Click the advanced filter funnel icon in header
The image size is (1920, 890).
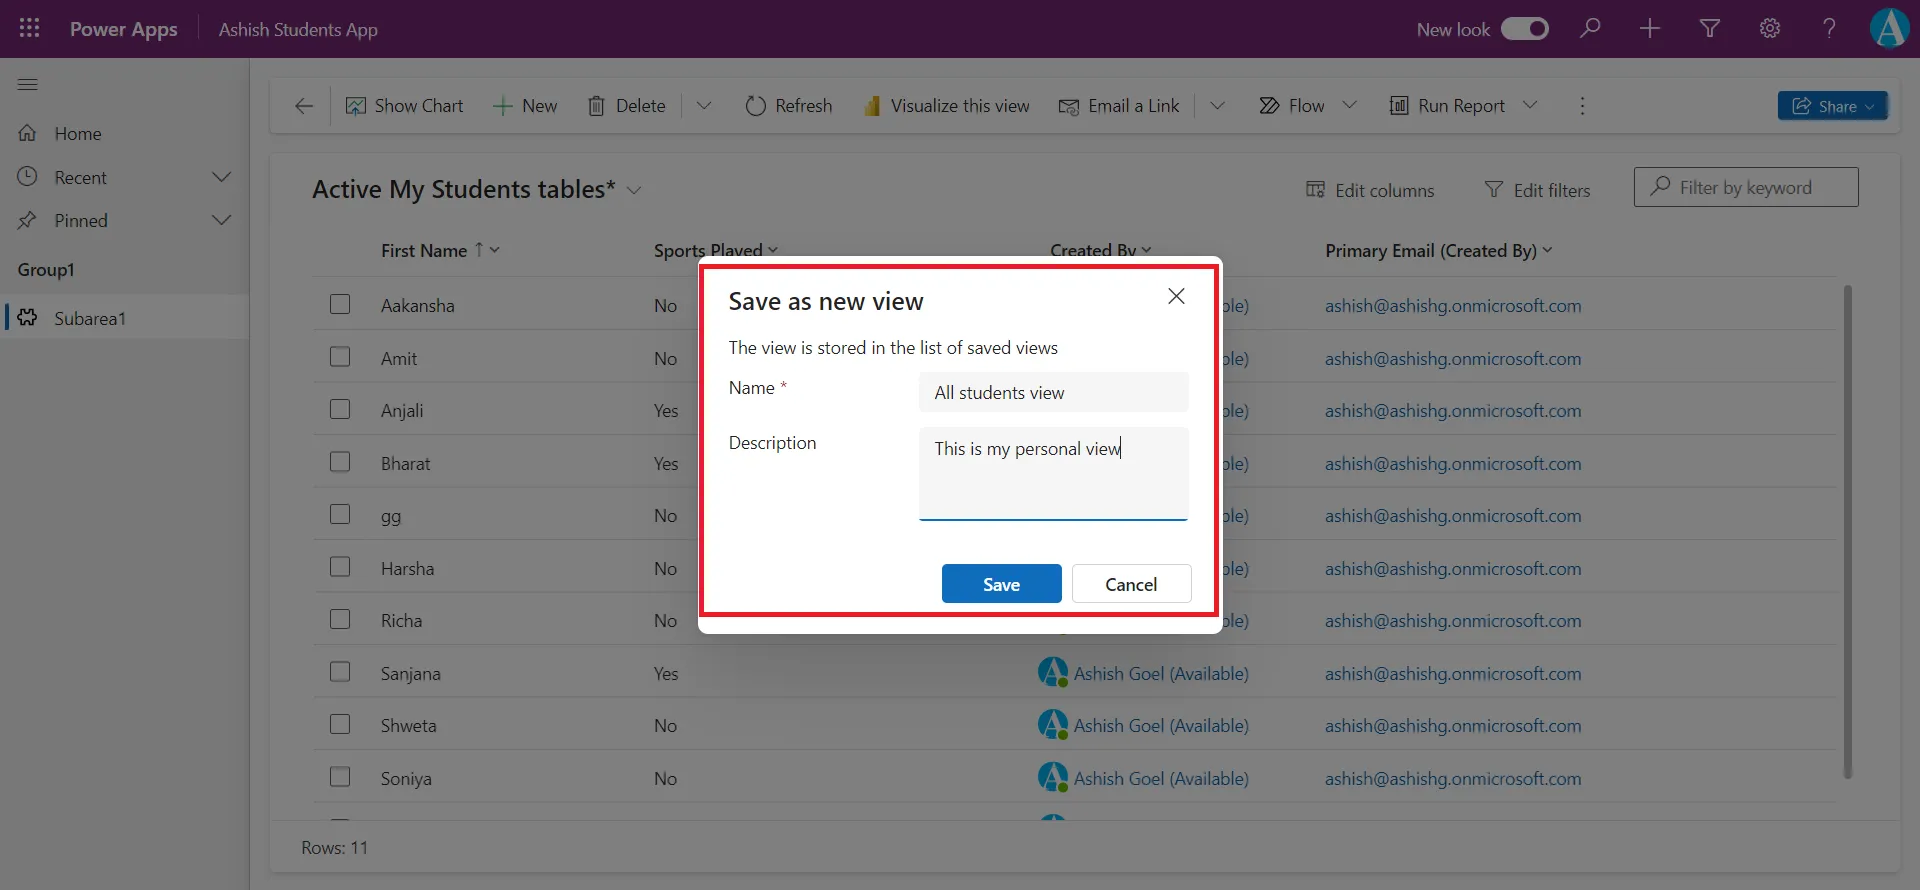pyautogui.click(x=1710, y=29)
